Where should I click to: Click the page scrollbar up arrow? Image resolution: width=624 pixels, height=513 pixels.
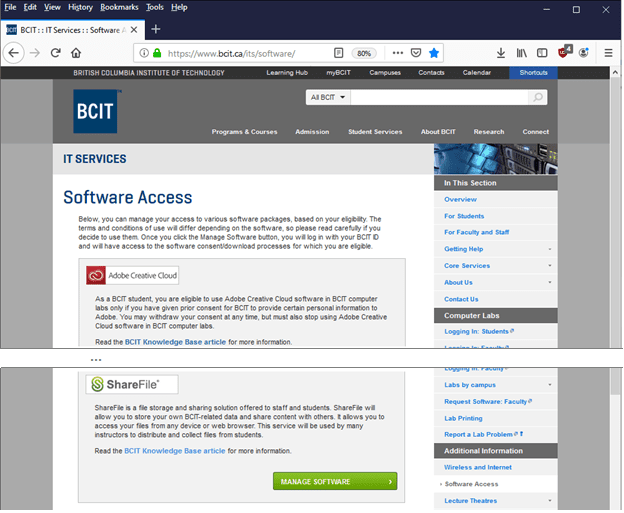coord(615,72)
